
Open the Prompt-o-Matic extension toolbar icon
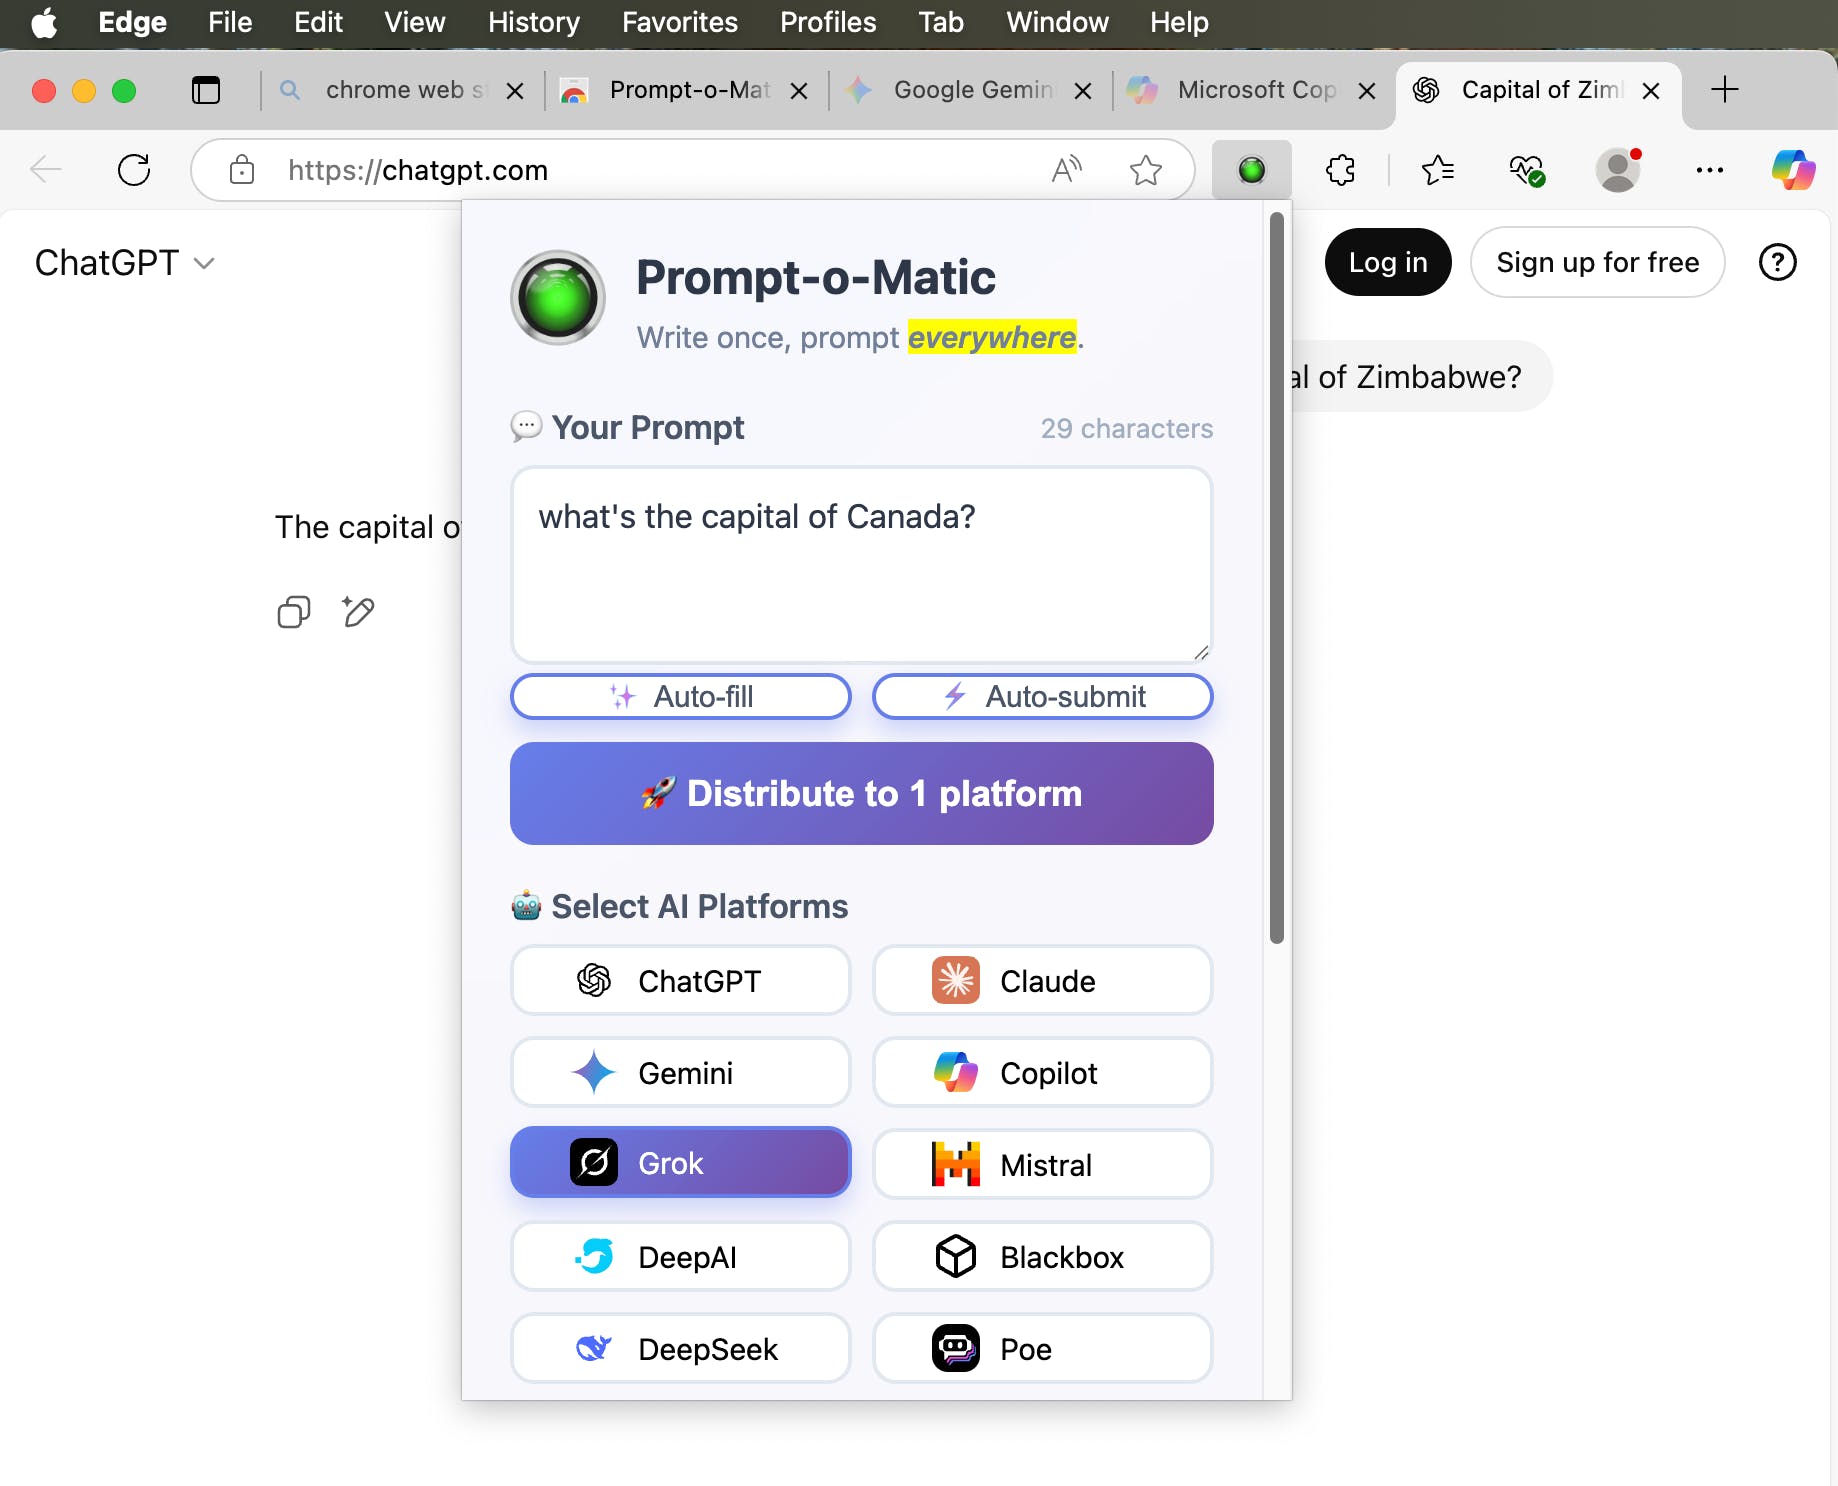1251,170
